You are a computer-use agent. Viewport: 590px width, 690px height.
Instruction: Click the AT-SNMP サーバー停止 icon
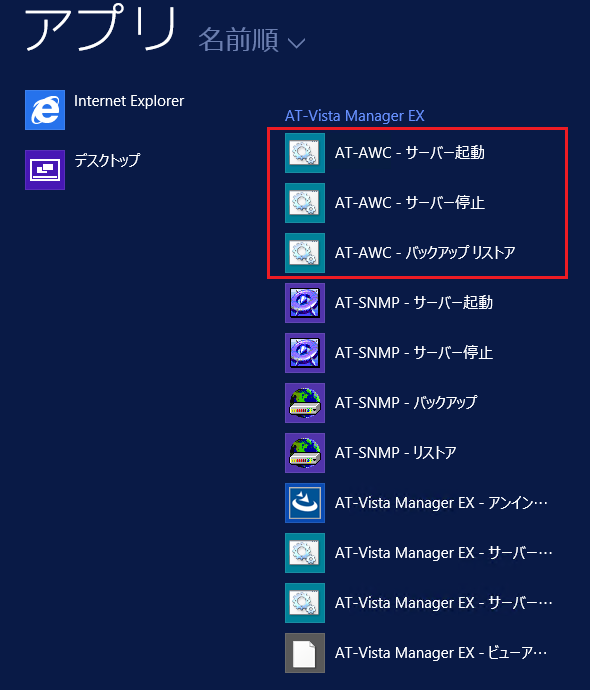click(x=305, y=353)
